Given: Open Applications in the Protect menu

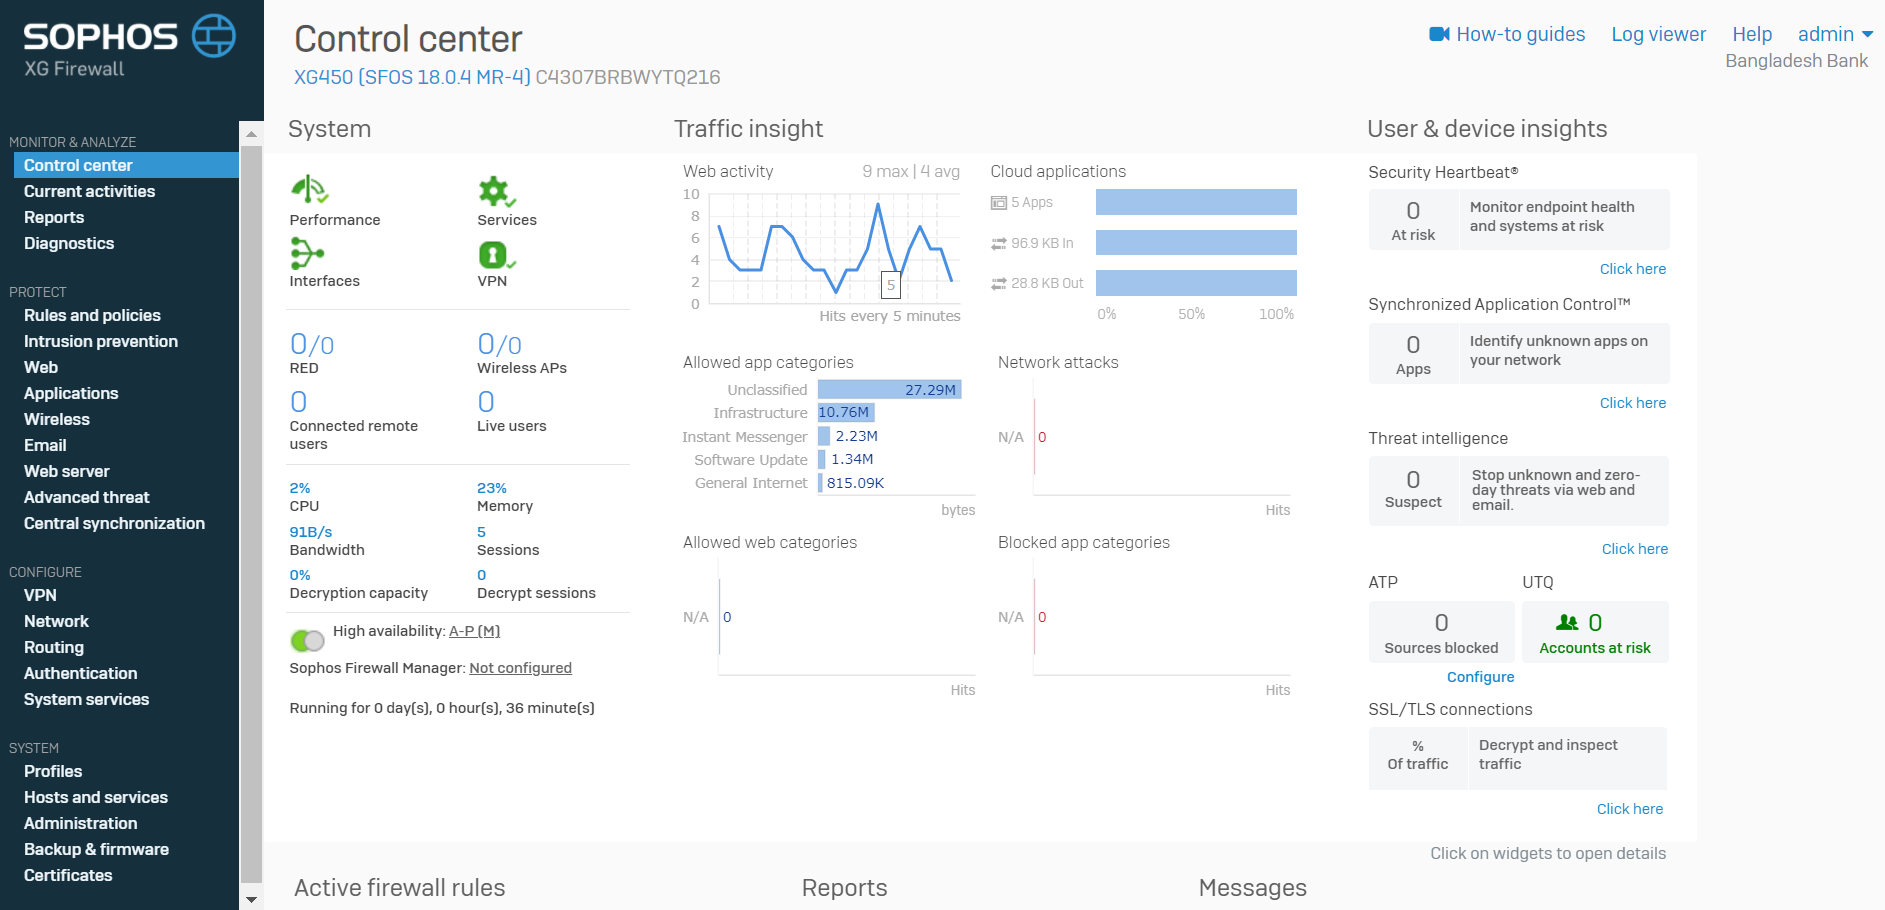Looking at the screenshot, I should coord(71,393).
